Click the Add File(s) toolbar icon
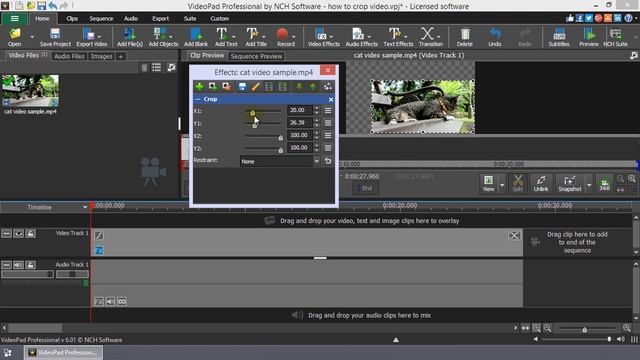640x360 pixels. [x=129, y=34]
